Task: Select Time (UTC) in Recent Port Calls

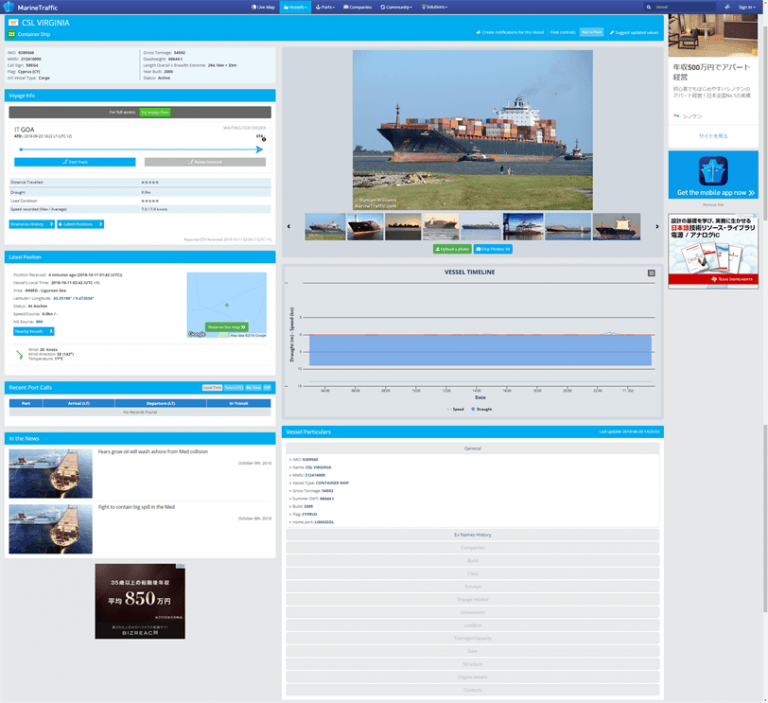Action: coord(234,388)
